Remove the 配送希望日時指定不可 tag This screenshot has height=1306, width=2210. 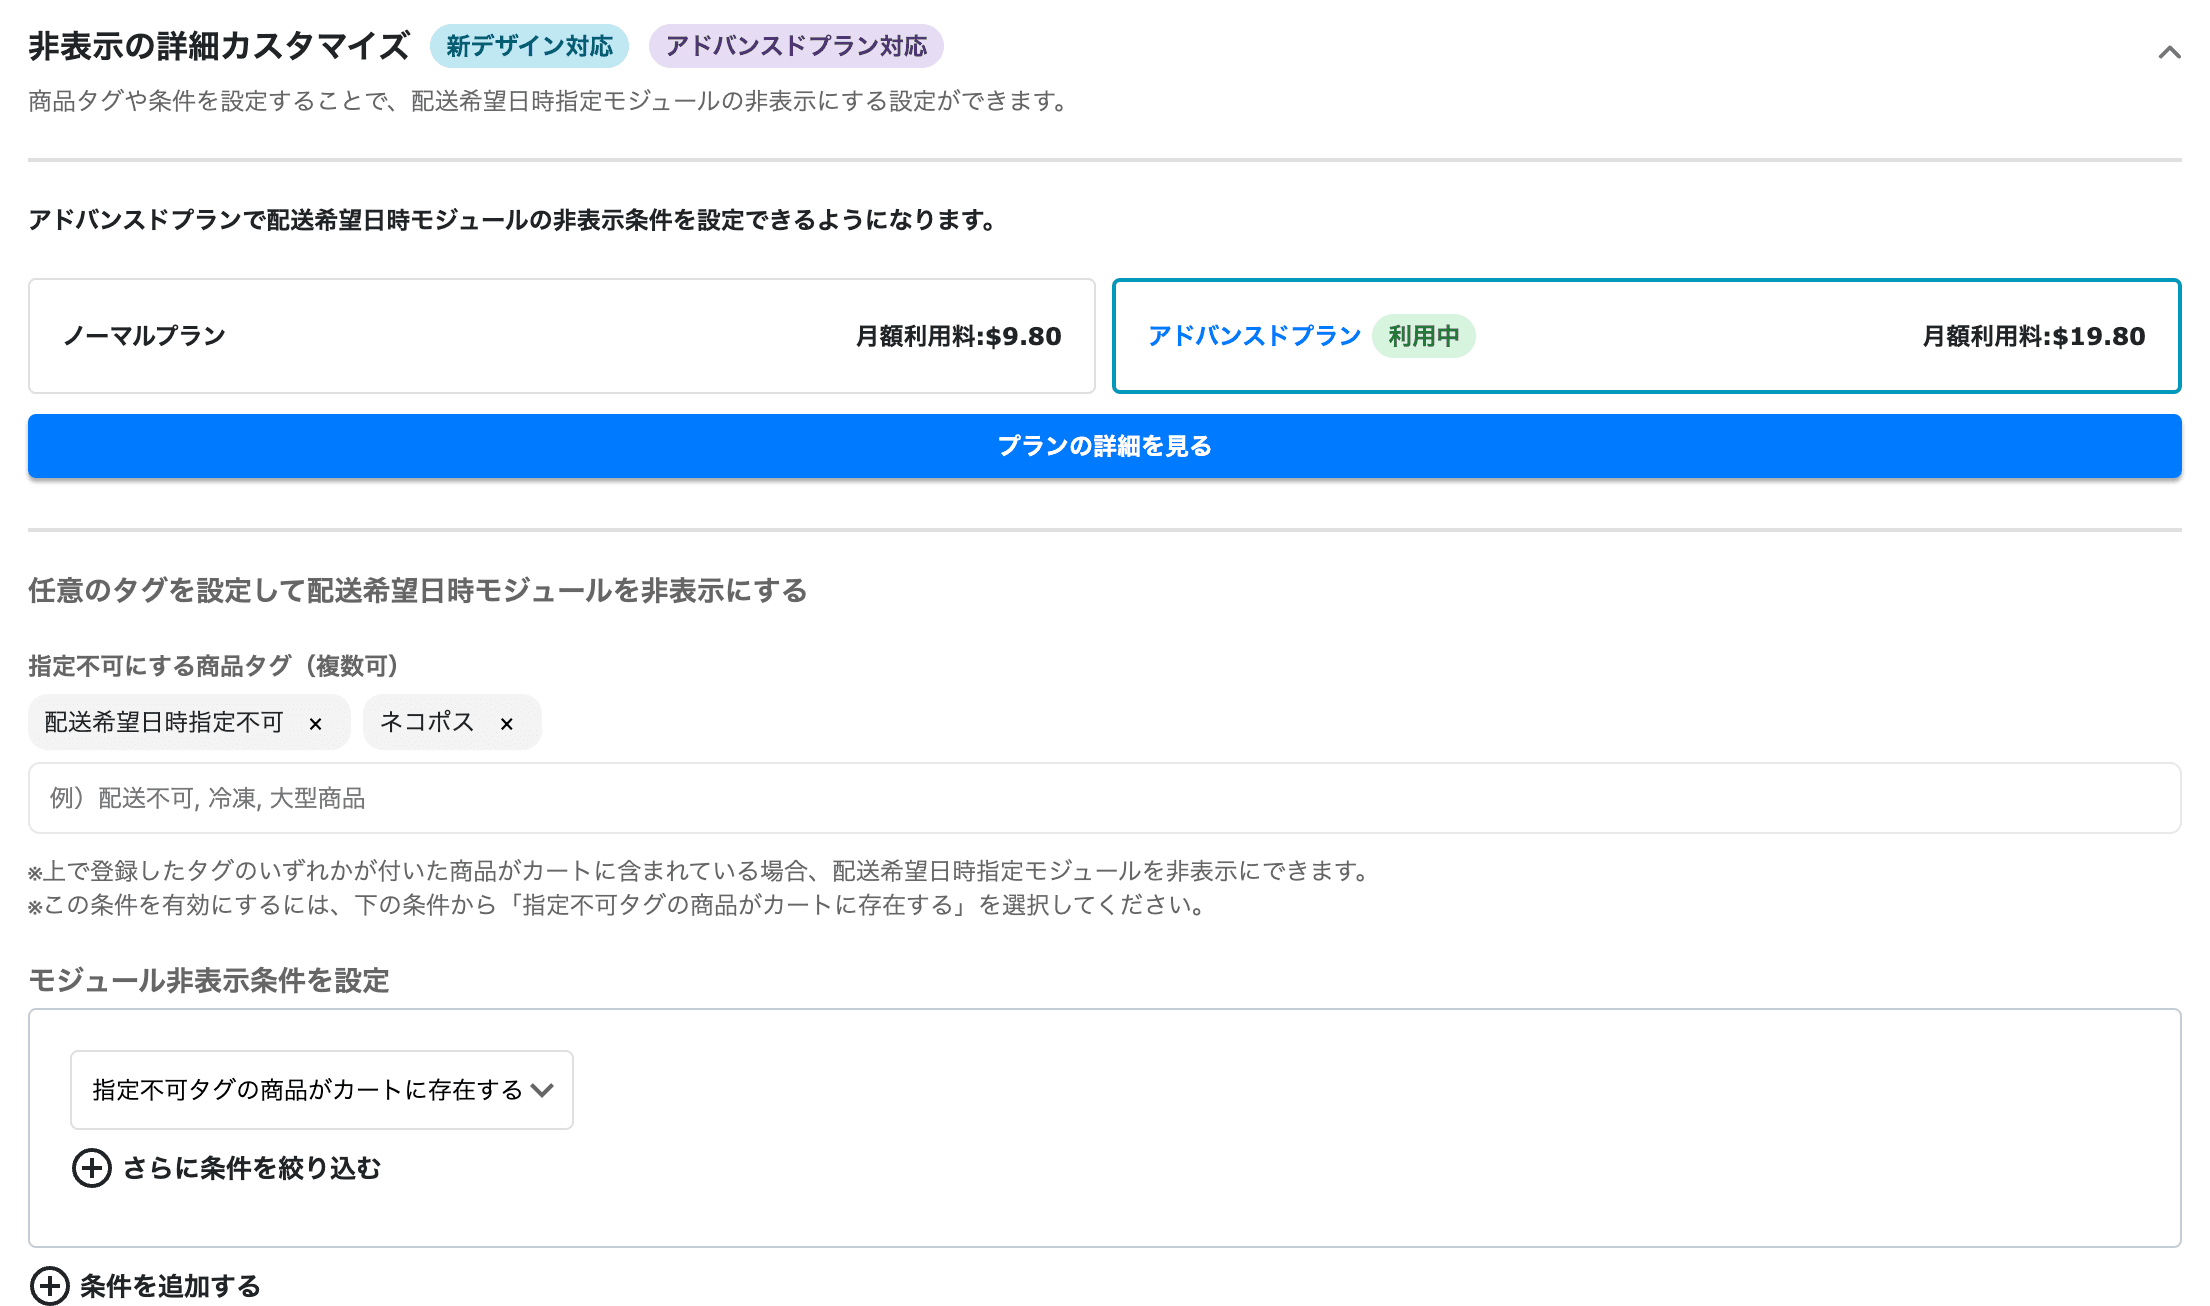tap(317, 722)
